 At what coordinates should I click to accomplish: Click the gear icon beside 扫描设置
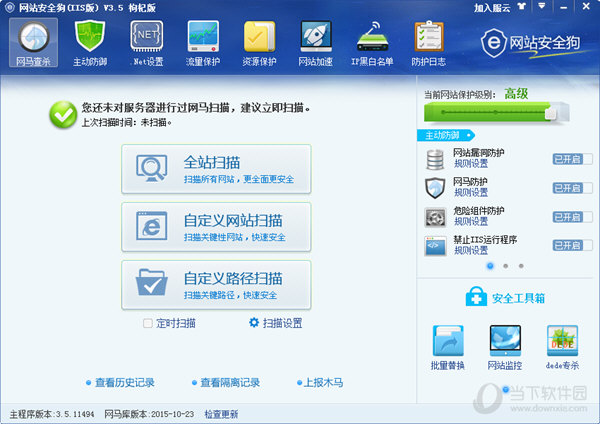(x=254, y=323)
